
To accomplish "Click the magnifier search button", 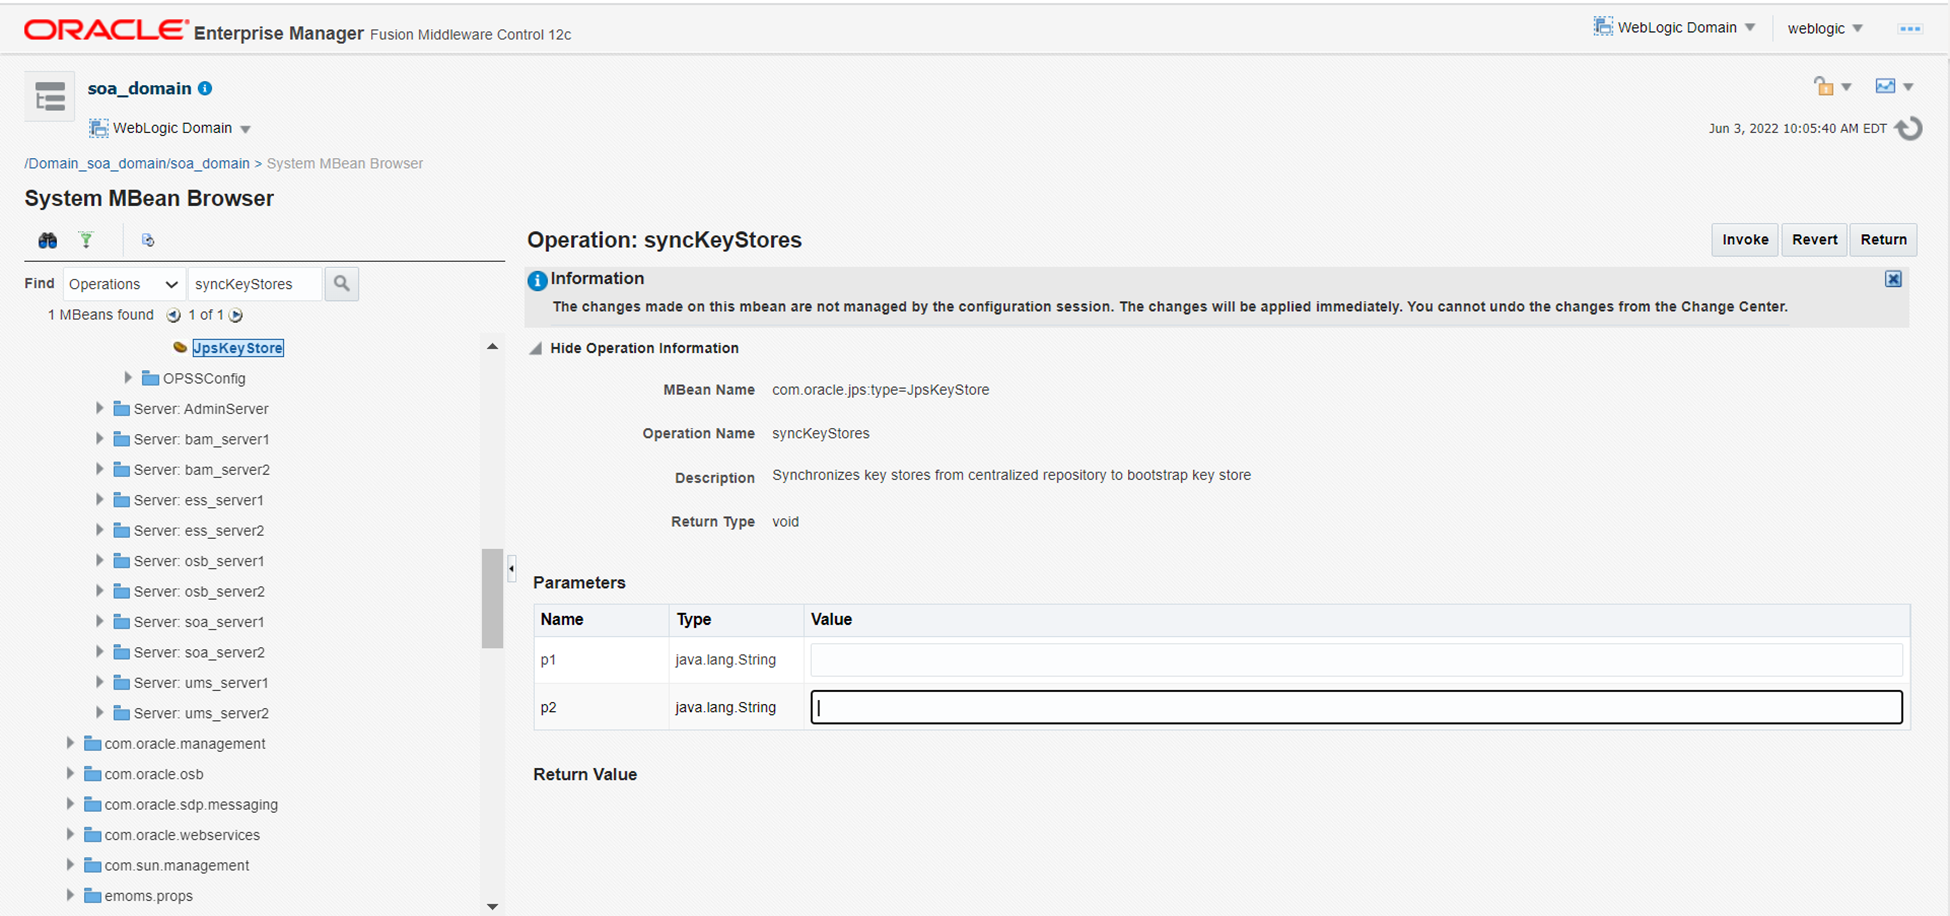I will (x=342, y=284).
